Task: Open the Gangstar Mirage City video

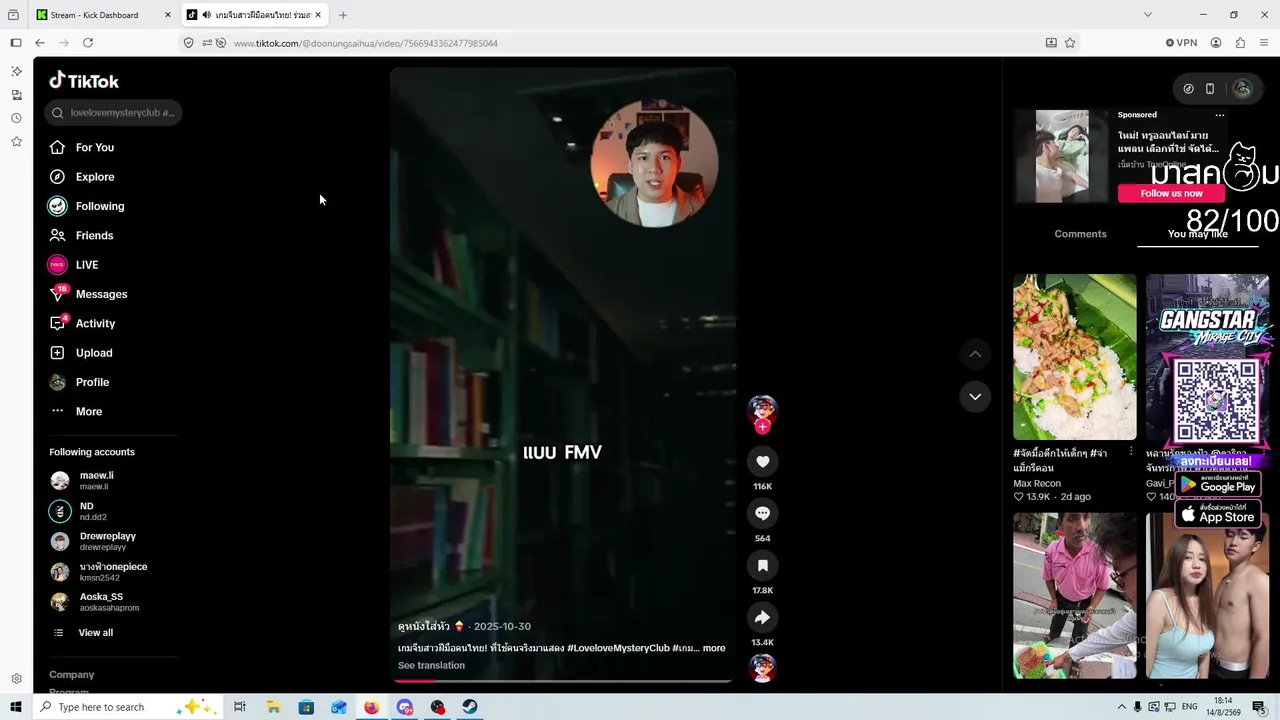Action: click(x=1207, y=357)
